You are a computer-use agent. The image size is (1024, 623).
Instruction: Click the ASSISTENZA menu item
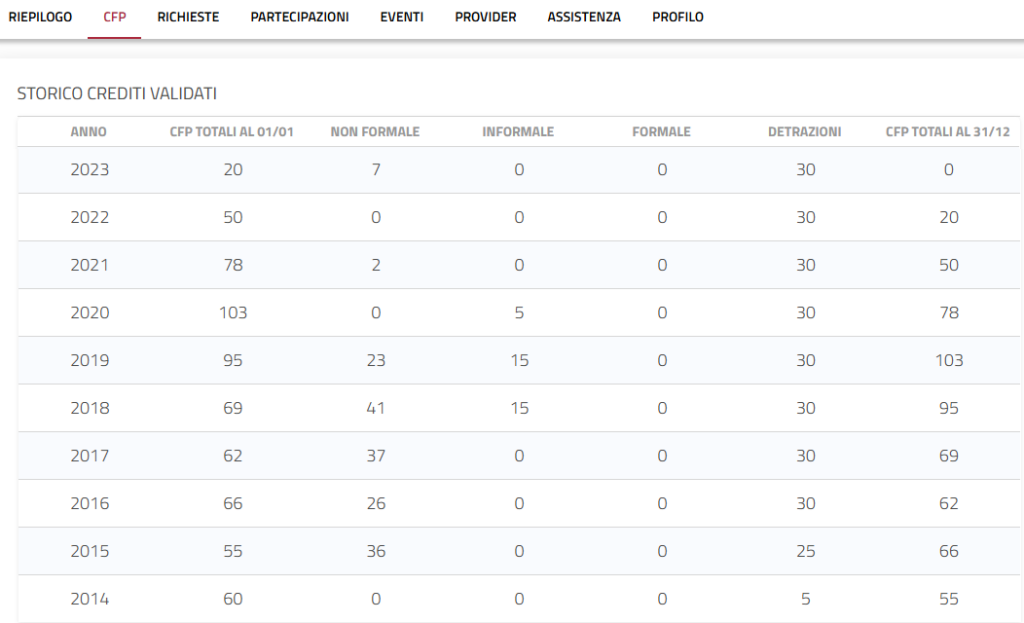584,17
